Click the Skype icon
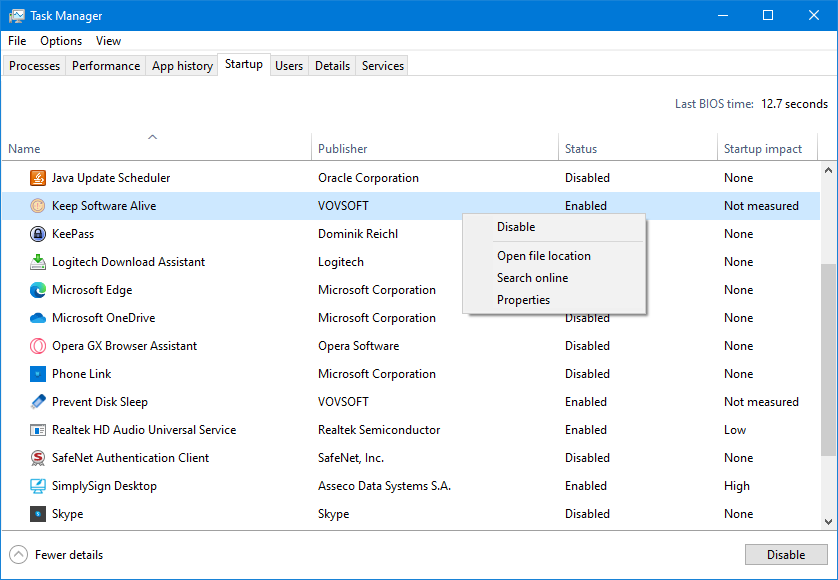Viewport: 838px width, 580px height. pos(37,514)
